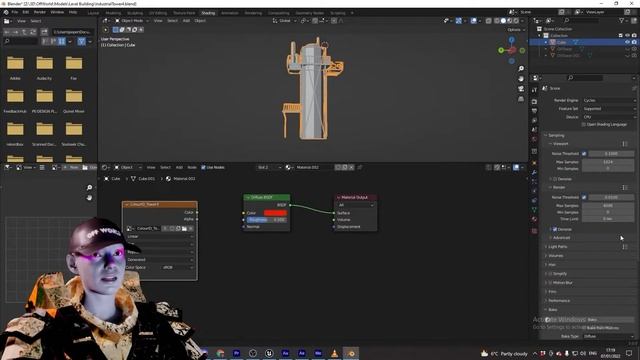Open the File menu
This screenshot has height=360, width=640.
pyautogui.click(x=15, y=12)
